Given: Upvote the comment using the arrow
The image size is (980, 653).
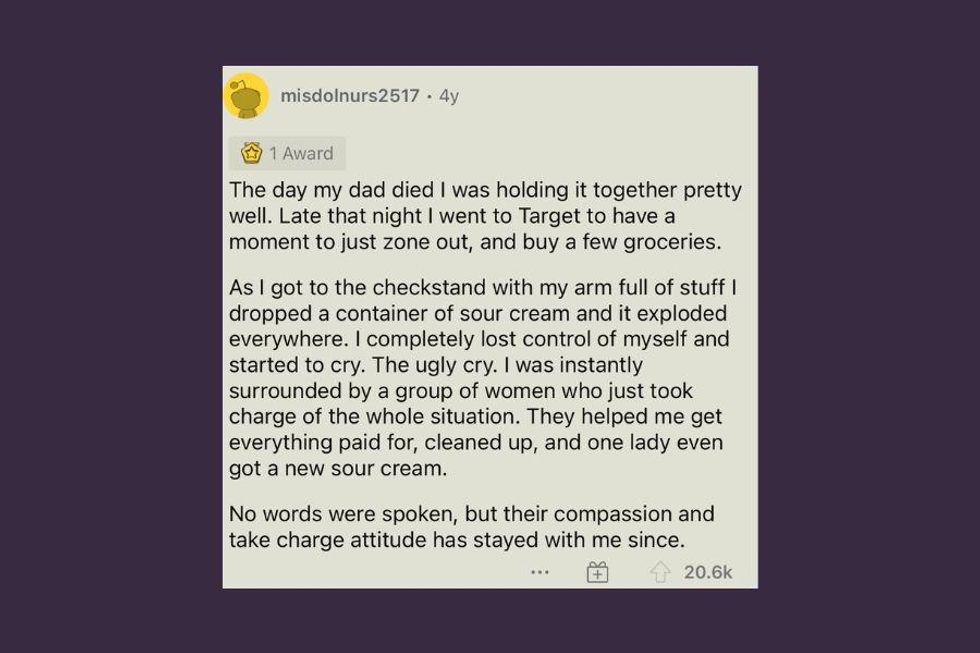Looking at the screenshot, I should coord(660,572).
